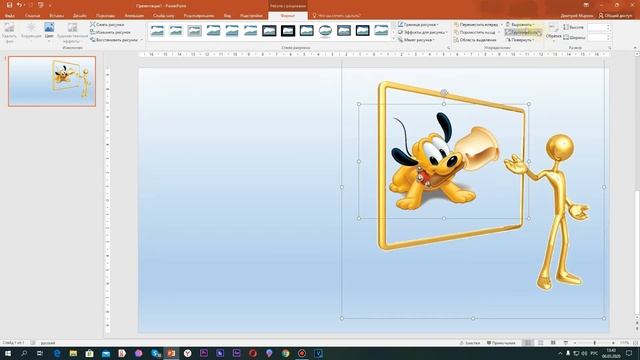Viewport: 640px width, 360px height.
Task: Switch to Transitions (Переходы) tab
Action: 106,16
